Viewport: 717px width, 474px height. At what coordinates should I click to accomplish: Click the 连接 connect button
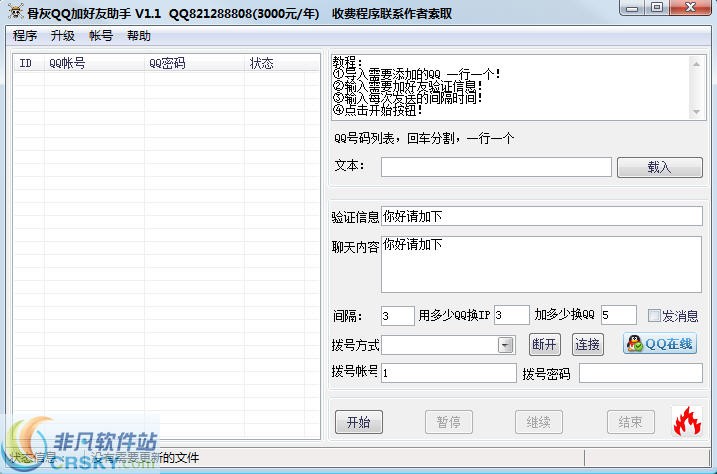point(588,344)
